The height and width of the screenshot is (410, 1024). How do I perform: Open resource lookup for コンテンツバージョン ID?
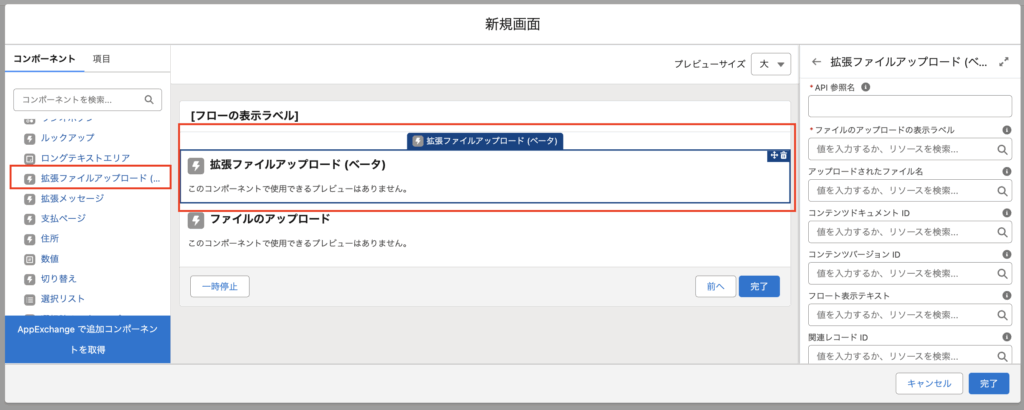(1002, 273)
